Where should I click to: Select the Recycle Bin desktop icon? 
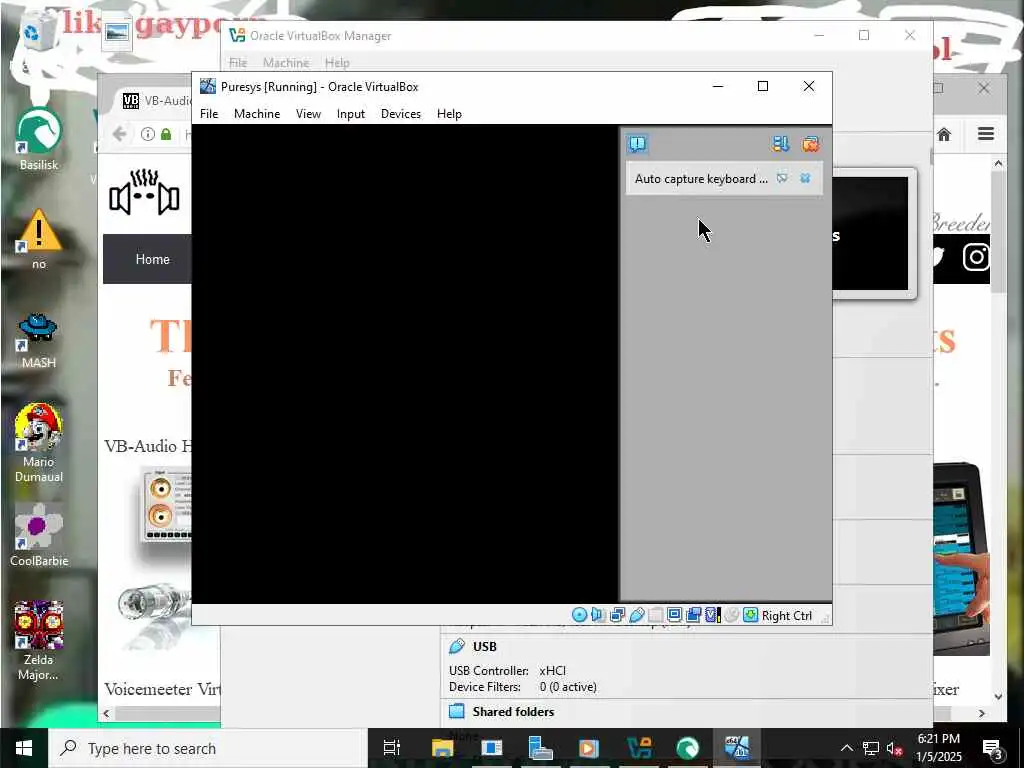[x=37, y=33]
